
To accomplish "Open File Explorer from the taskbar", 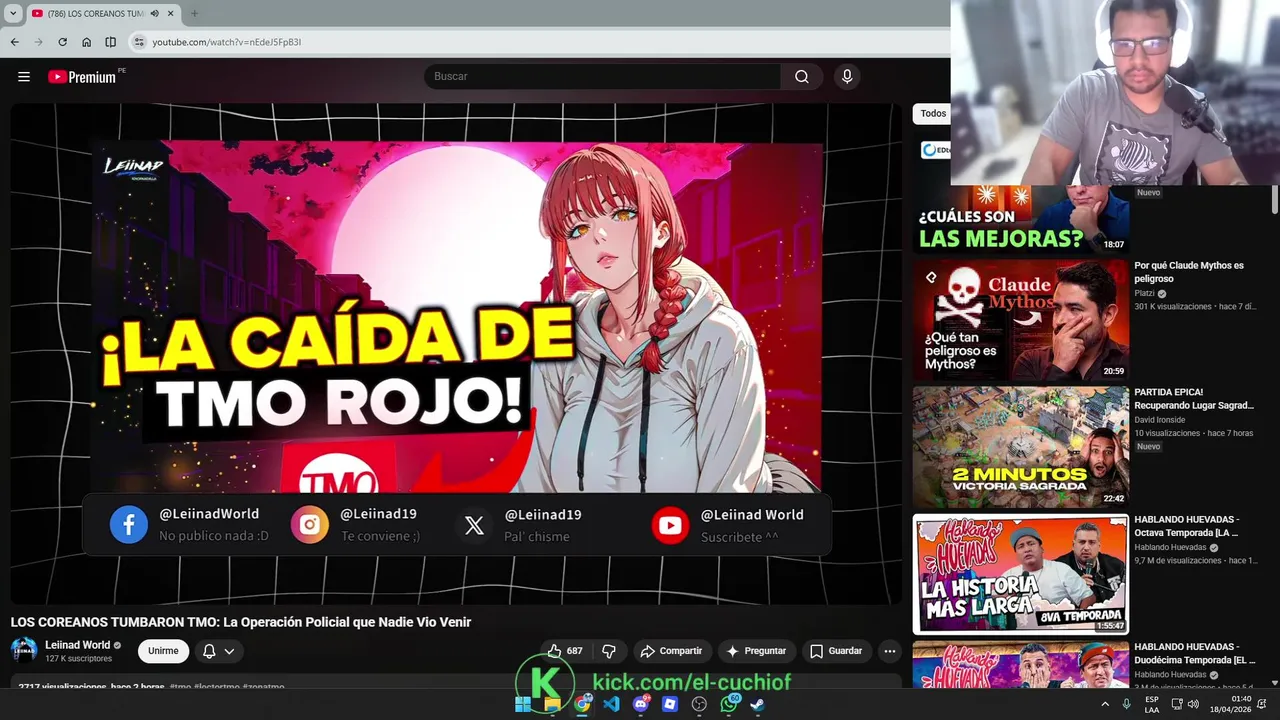I will click(552, 704).
